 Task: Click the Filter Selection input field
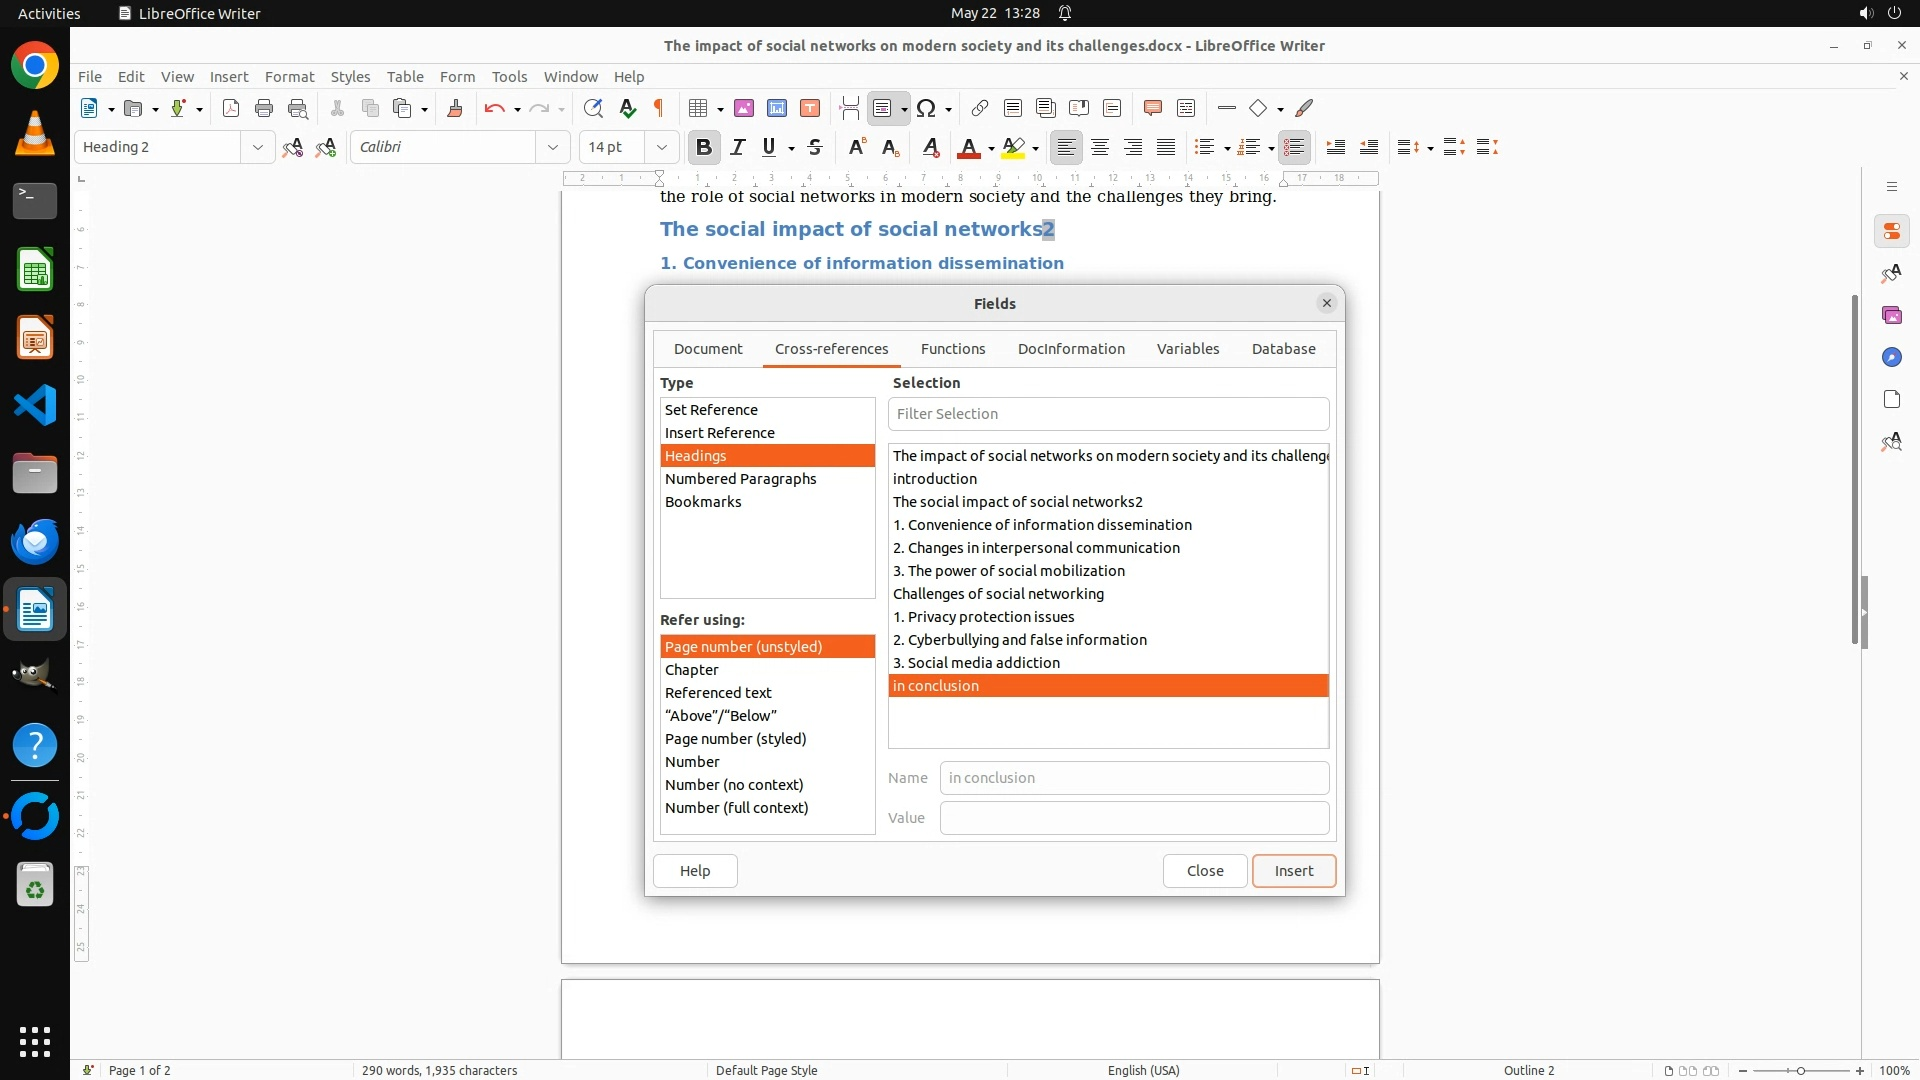[1108, 414]
